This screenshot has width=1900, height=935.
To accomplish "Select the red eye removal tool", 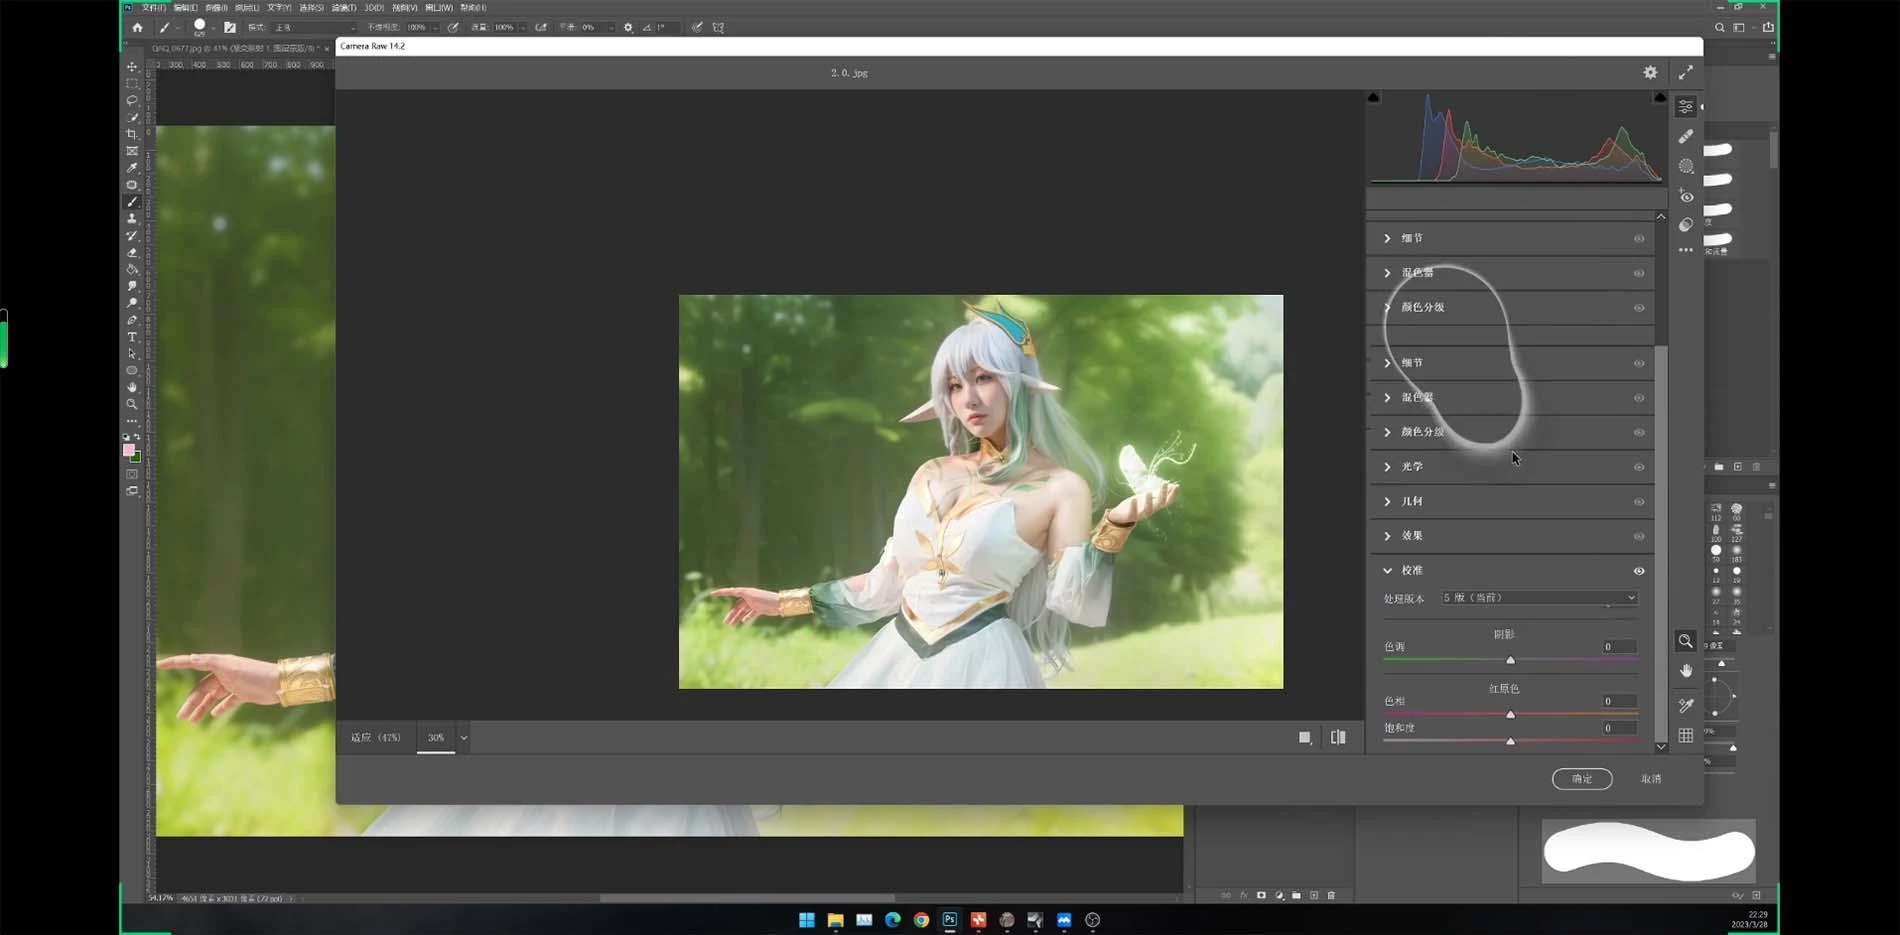I will (1686, 196).
